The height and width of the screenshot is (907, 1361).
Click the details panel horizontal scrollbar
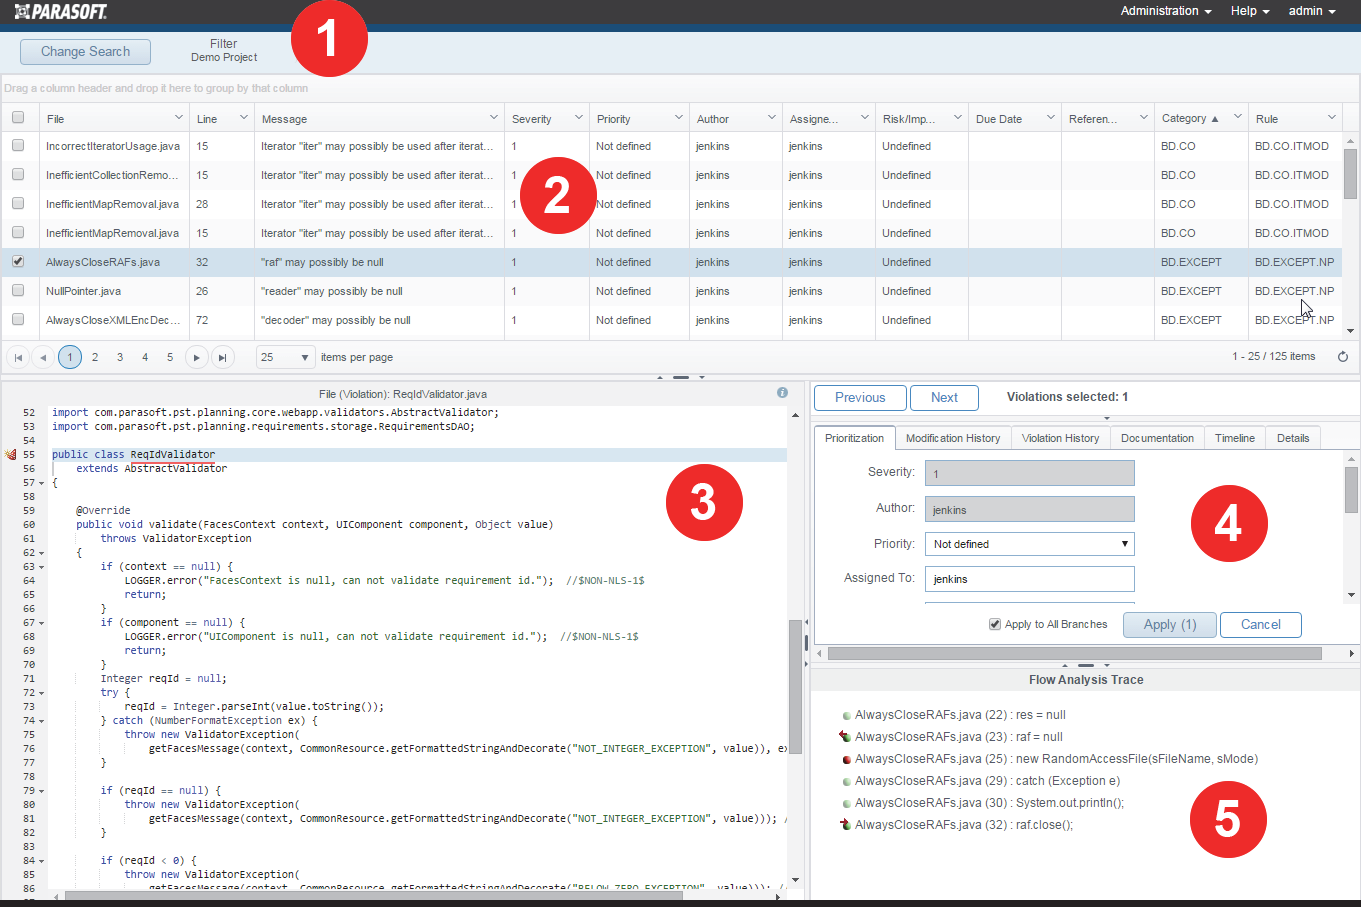point(1075,653)
